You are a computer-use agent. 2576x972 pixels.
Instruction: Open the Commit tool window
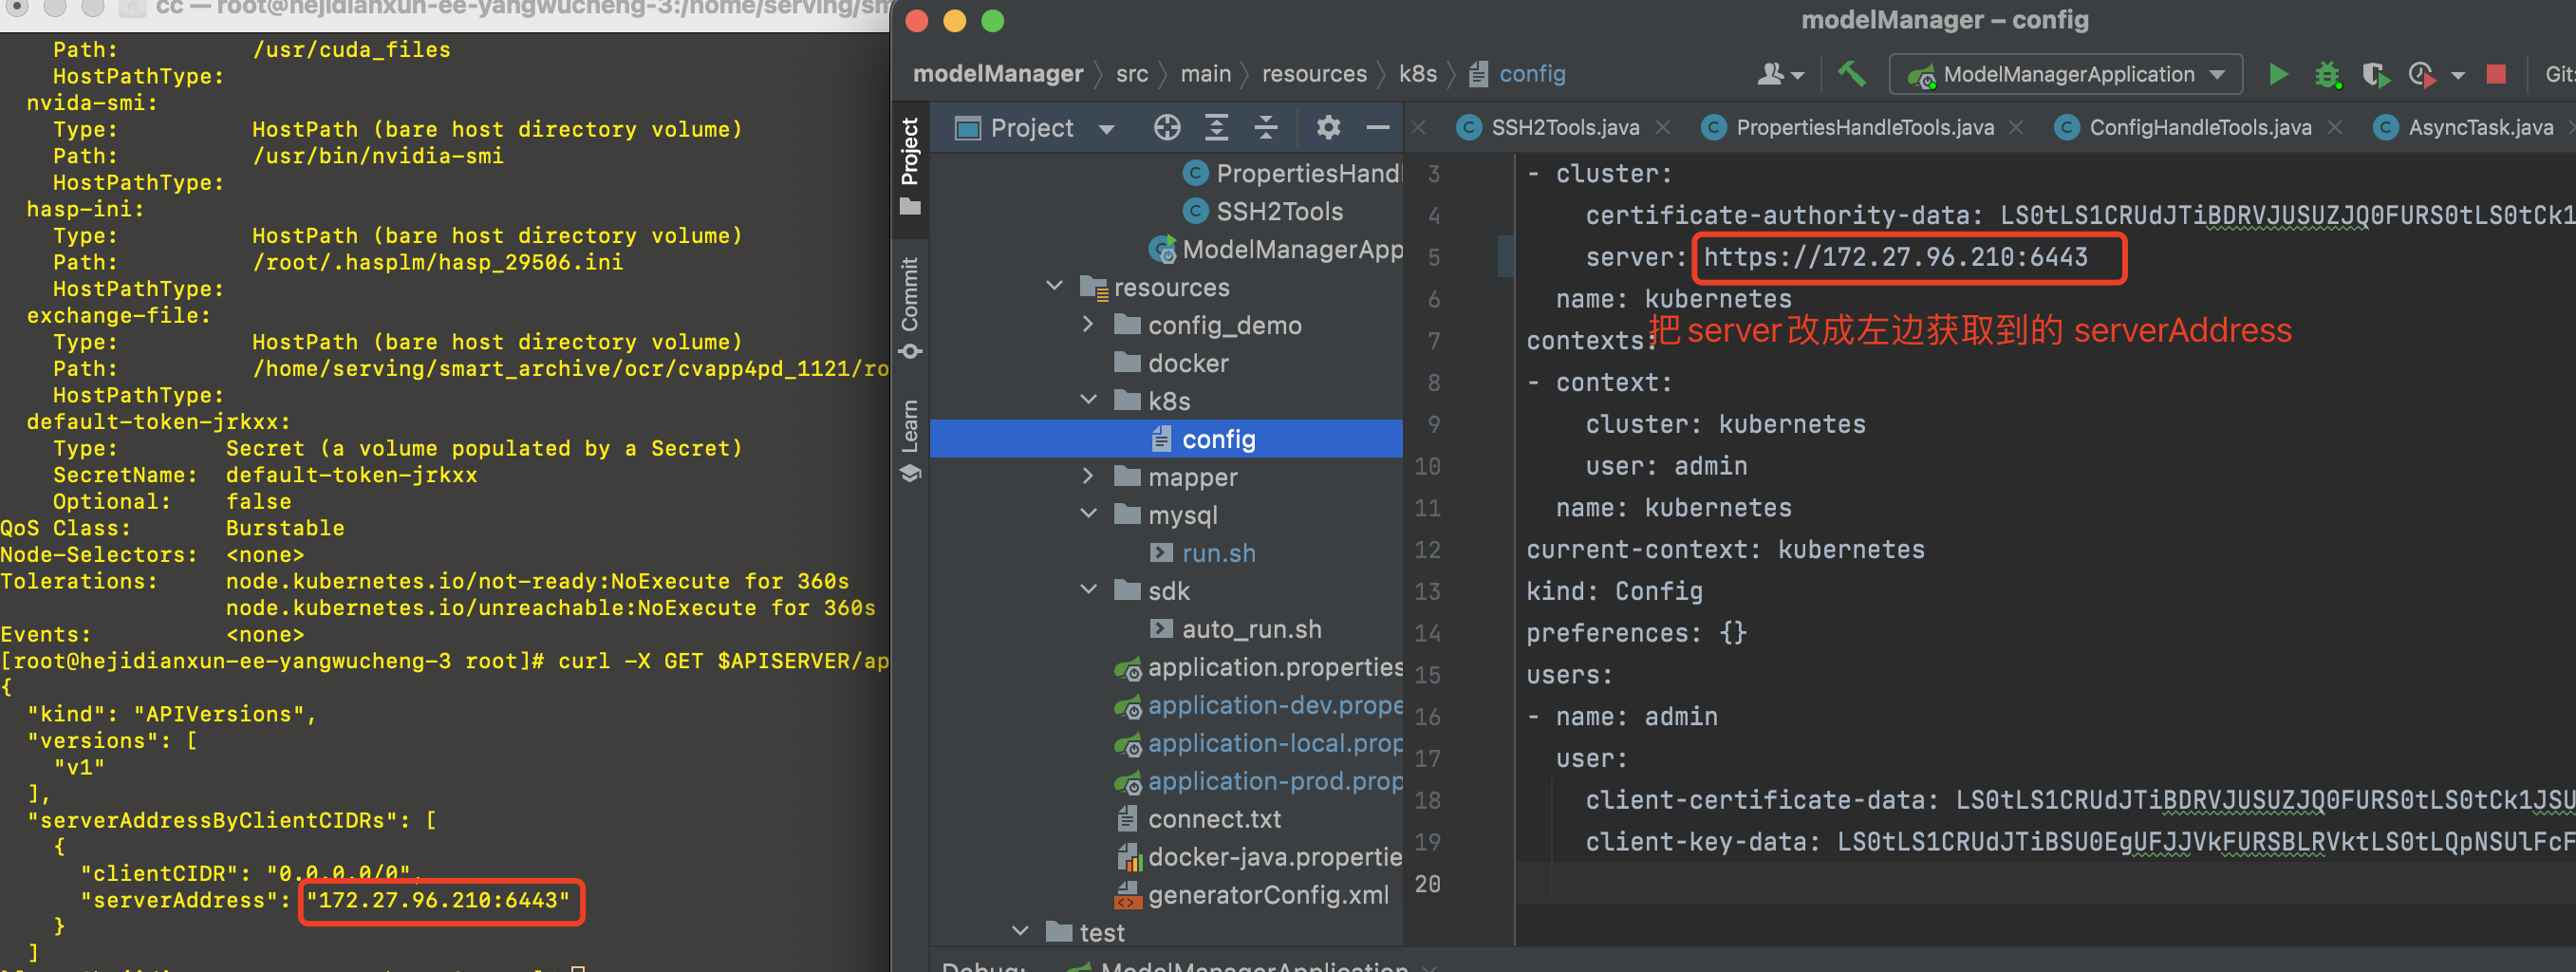[x=909, y=308]
